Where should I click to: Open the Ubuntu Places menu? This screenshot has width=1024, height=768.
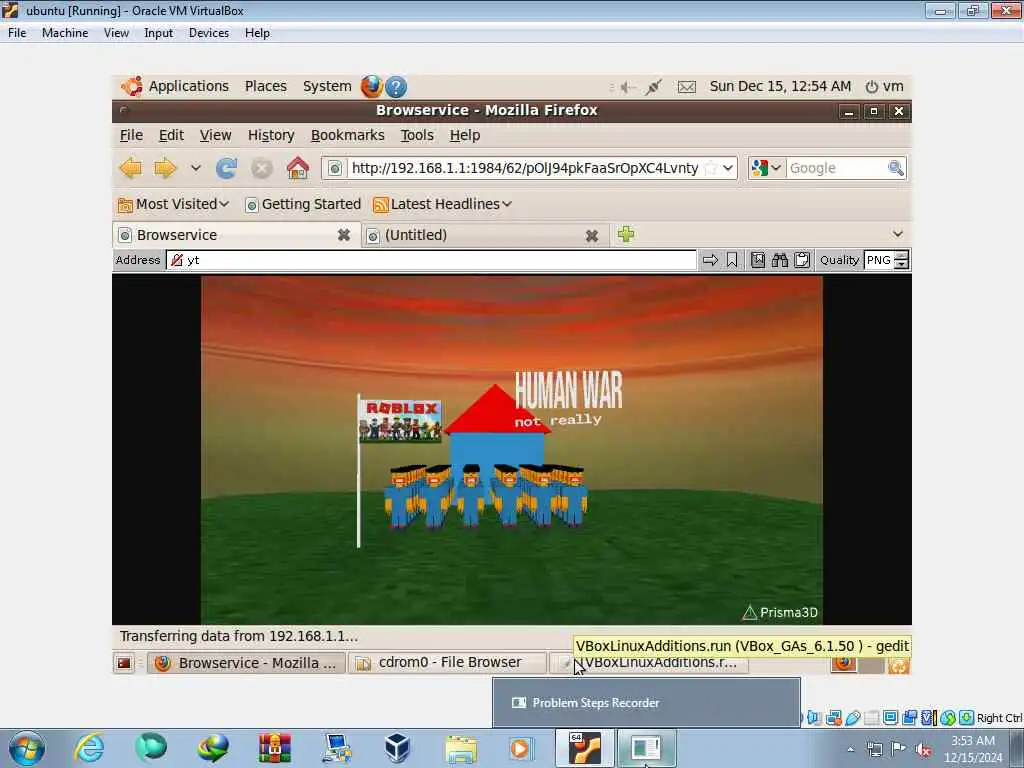266,86
